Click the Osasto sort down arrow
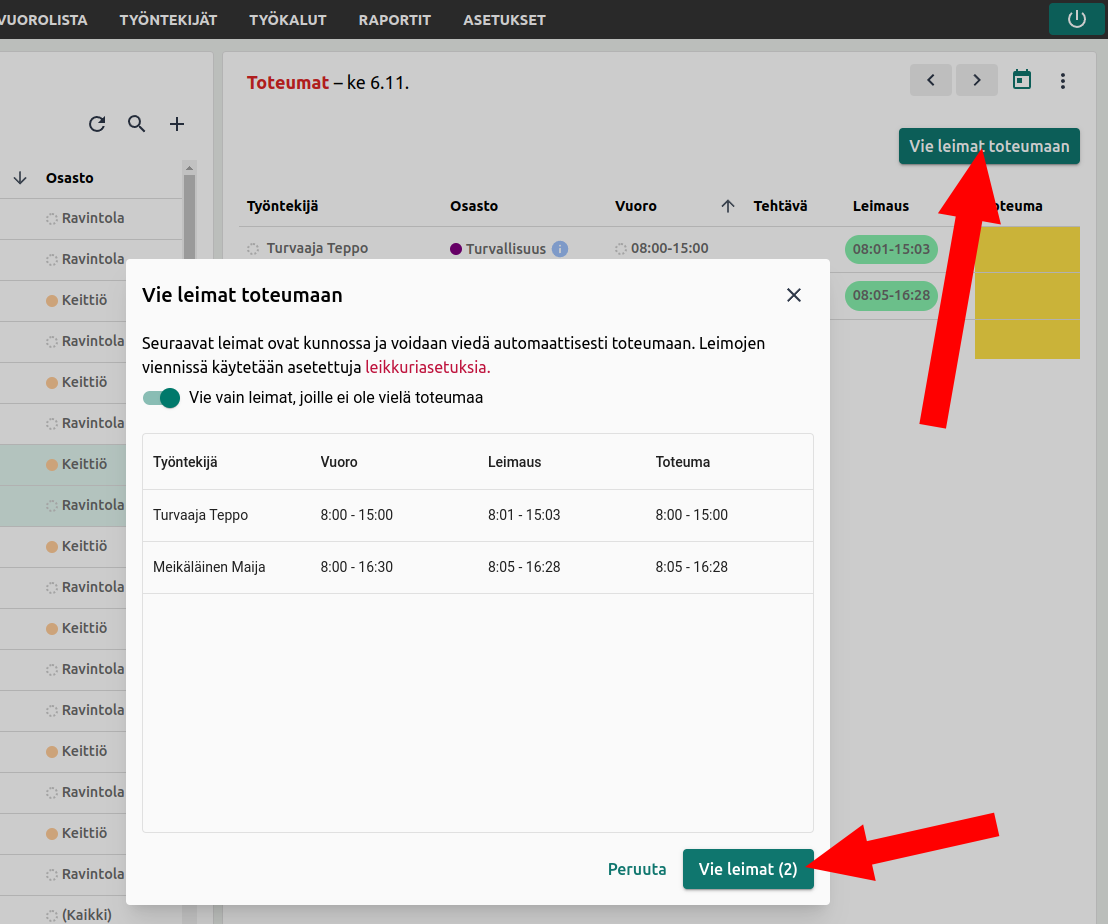 coord(20,178)
